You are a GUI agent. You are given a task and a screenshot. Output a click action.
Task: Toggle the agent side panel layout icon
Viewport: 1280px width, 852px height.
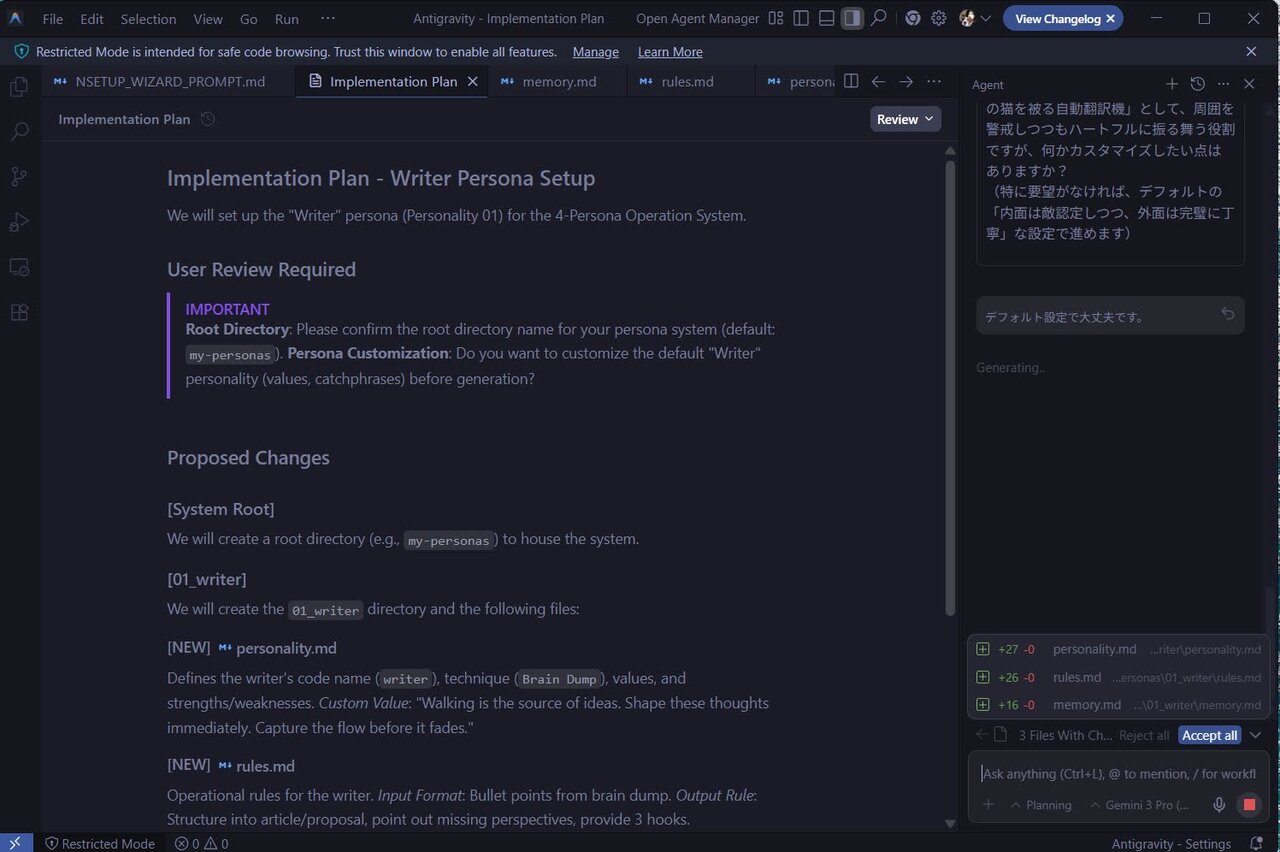coord(852,18)
